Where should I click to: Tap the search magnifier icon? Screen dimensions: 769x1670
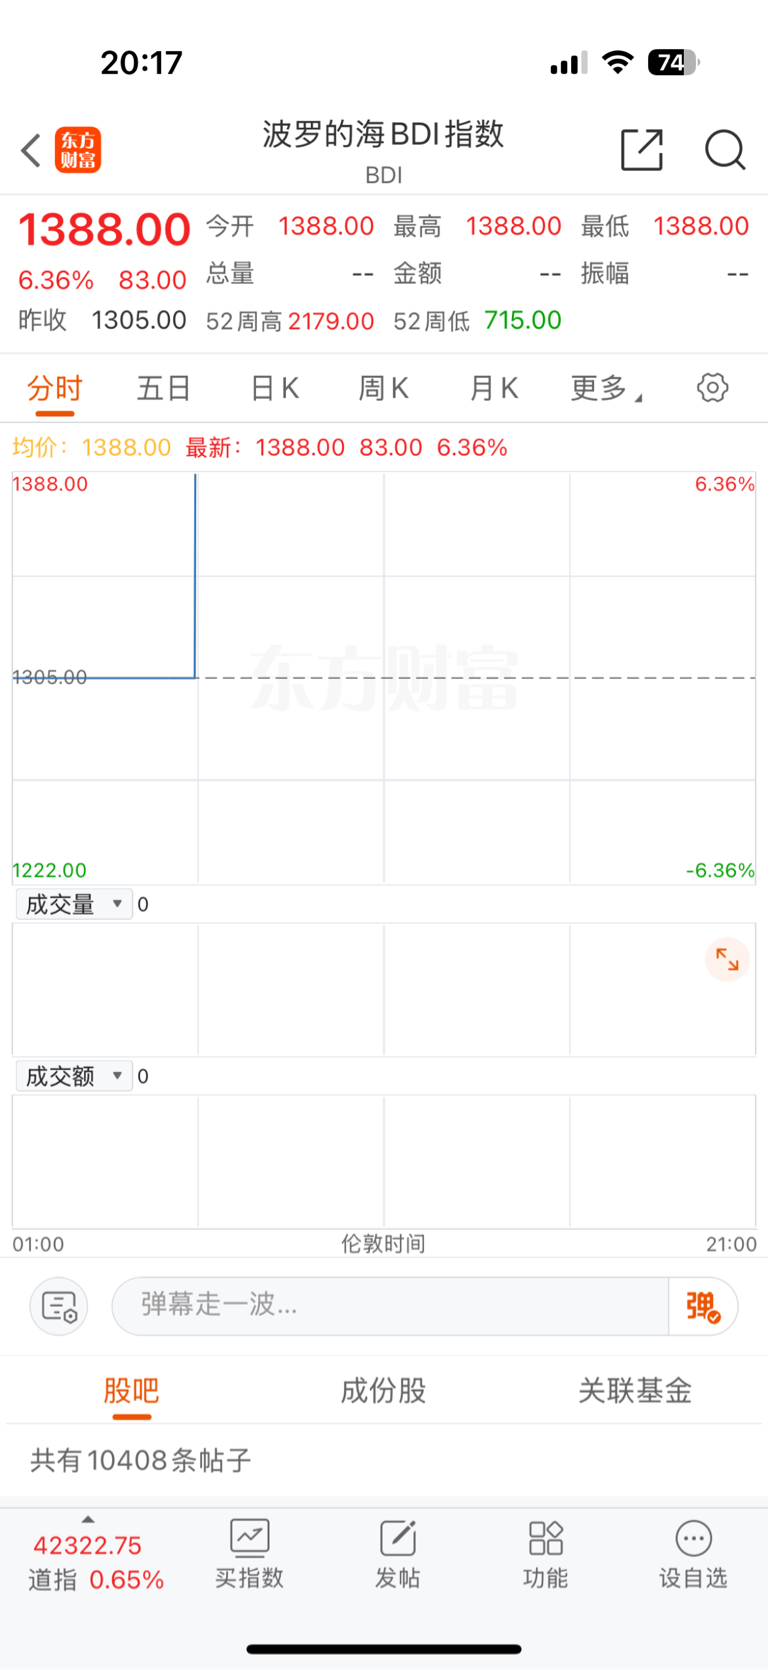725,150
